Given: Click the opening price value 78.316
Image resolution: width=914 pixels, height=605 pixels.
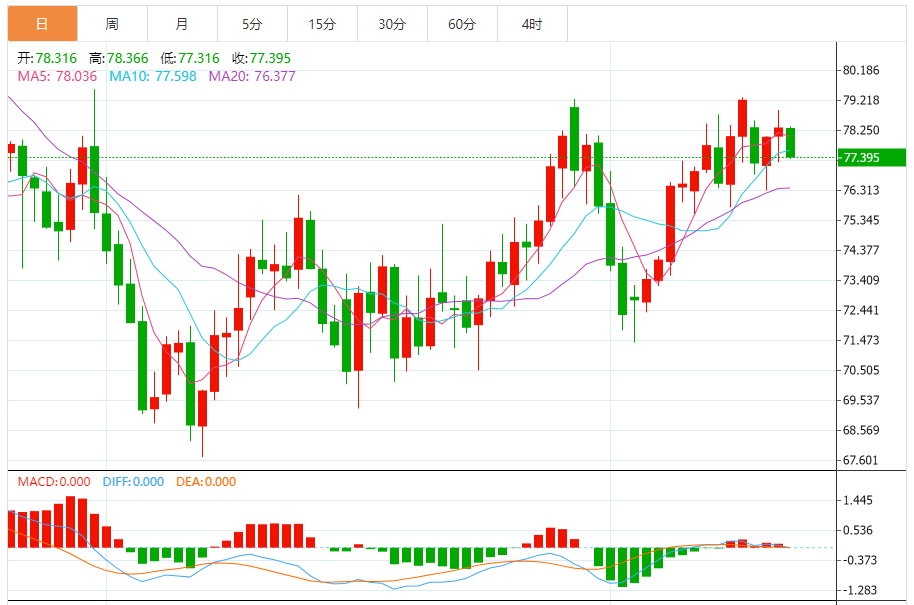Looking at the screenshot, I should (57, 58).
